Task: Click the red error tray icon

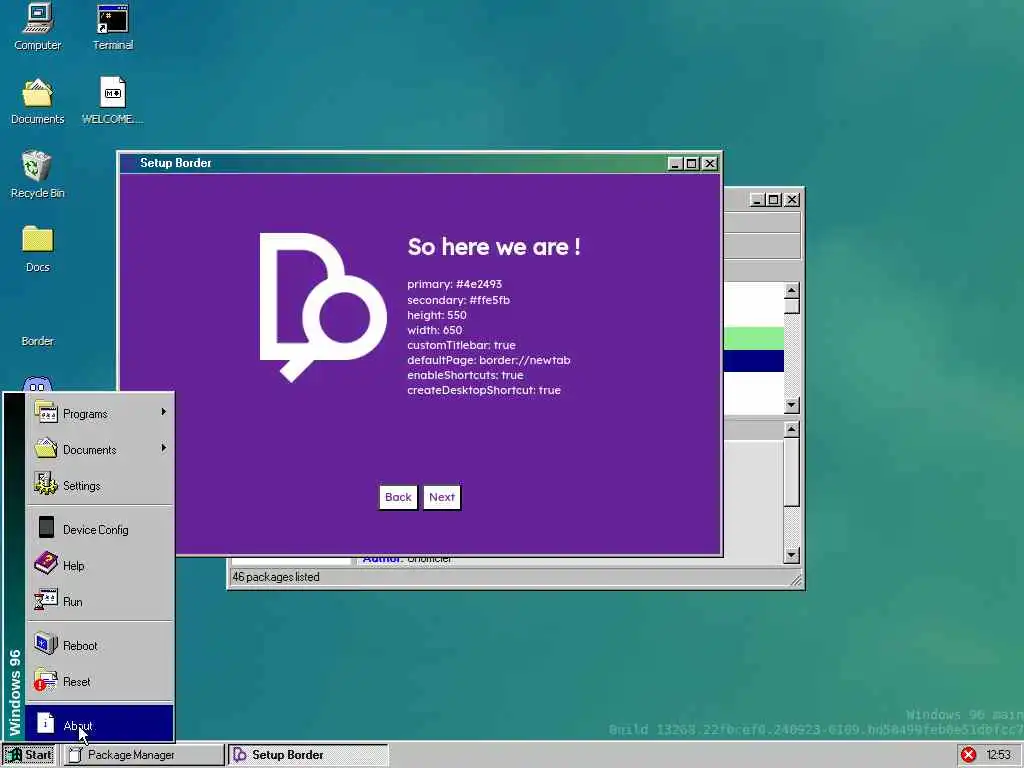Action: (969, 755)
